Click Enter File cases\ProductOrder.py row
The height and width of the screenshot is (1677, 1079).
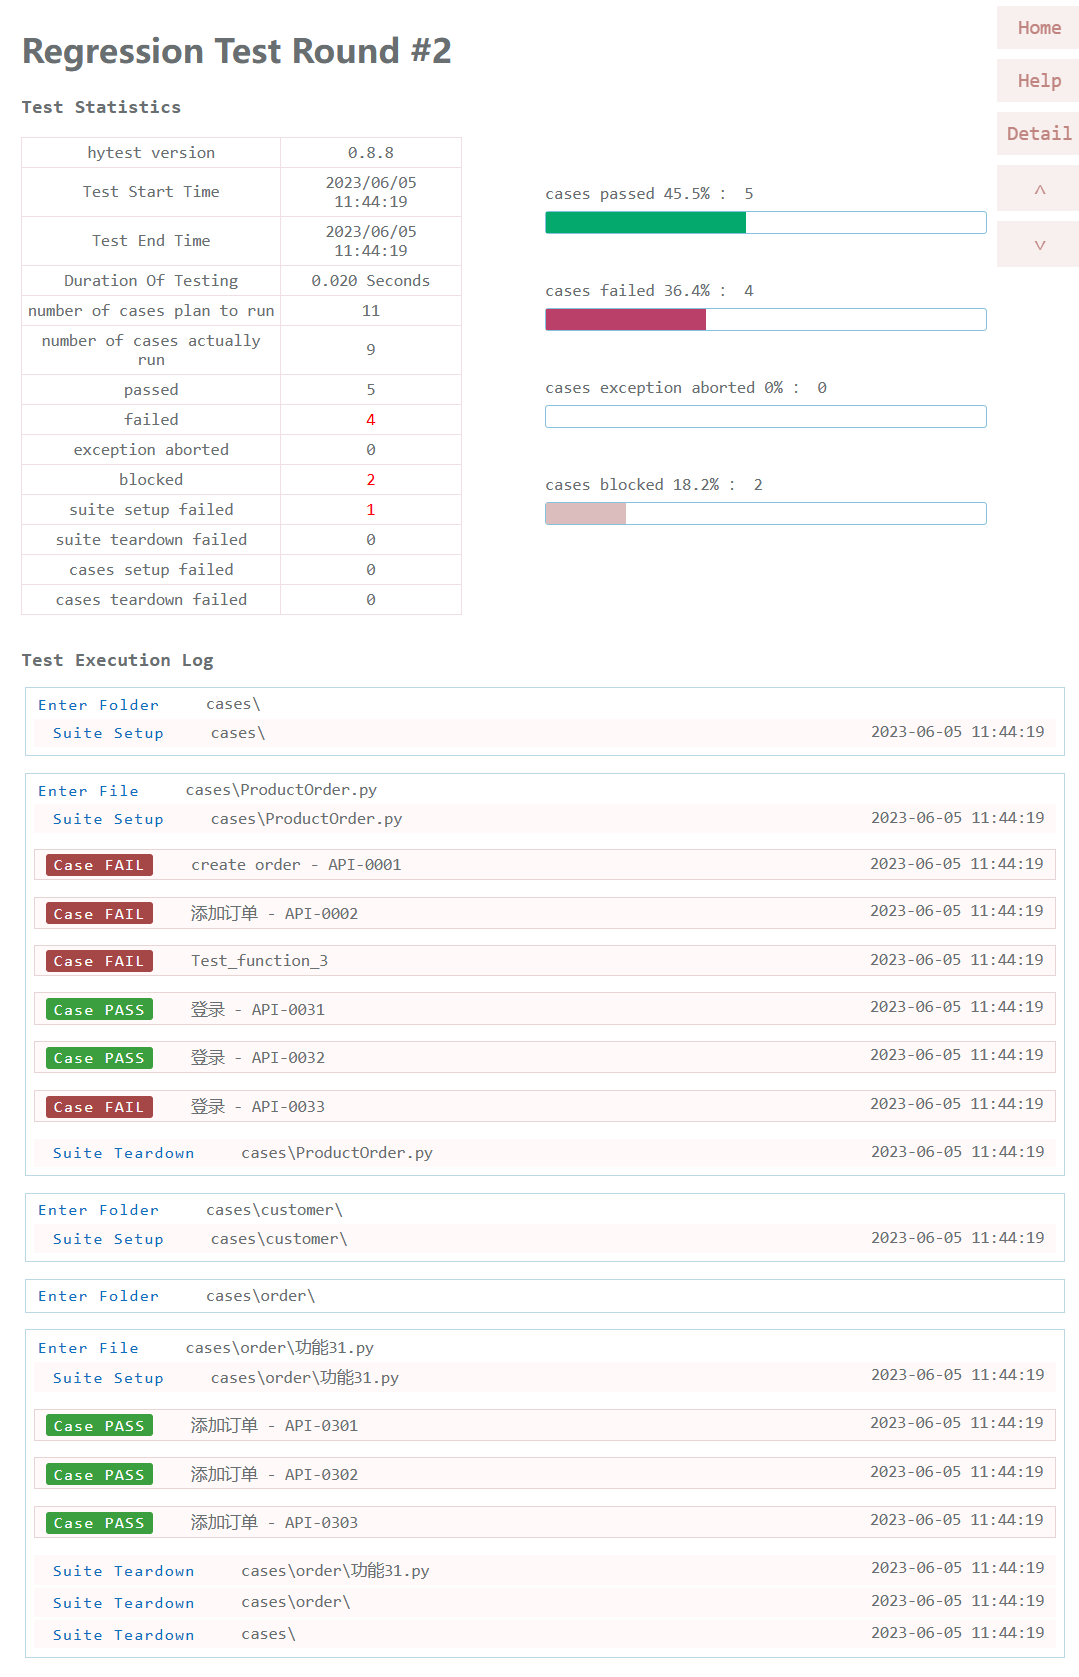pyautogui.click(x=545, y=791)
